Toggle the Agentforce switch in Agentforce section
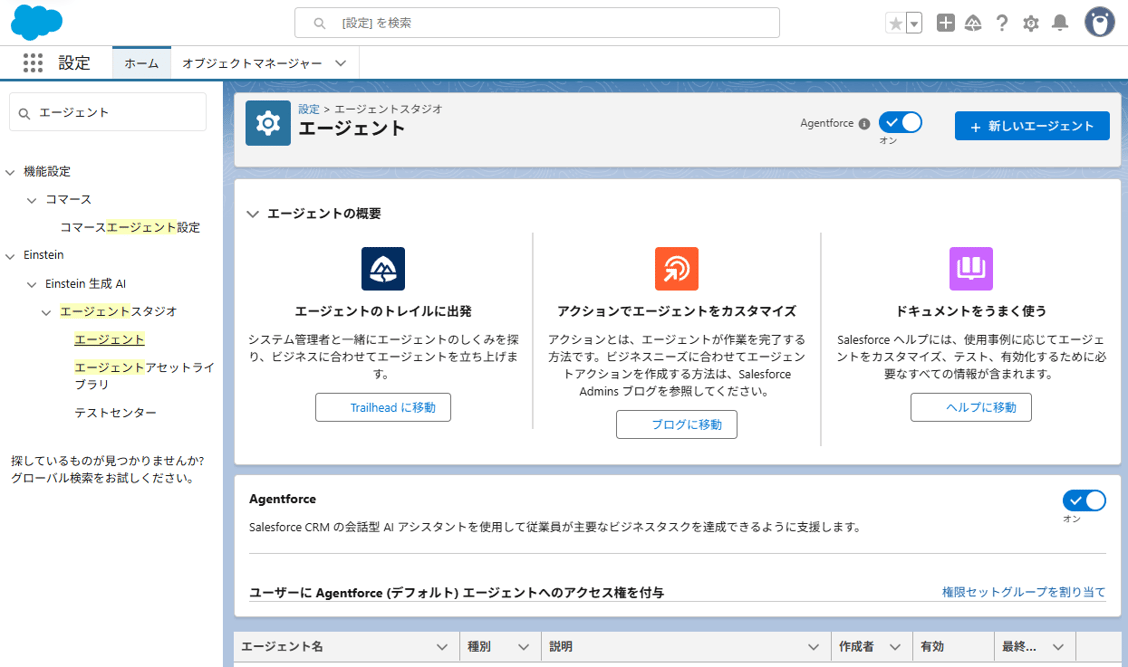Image resolution: width=1128 pixels, height=667 pixels. (1084, 500)
